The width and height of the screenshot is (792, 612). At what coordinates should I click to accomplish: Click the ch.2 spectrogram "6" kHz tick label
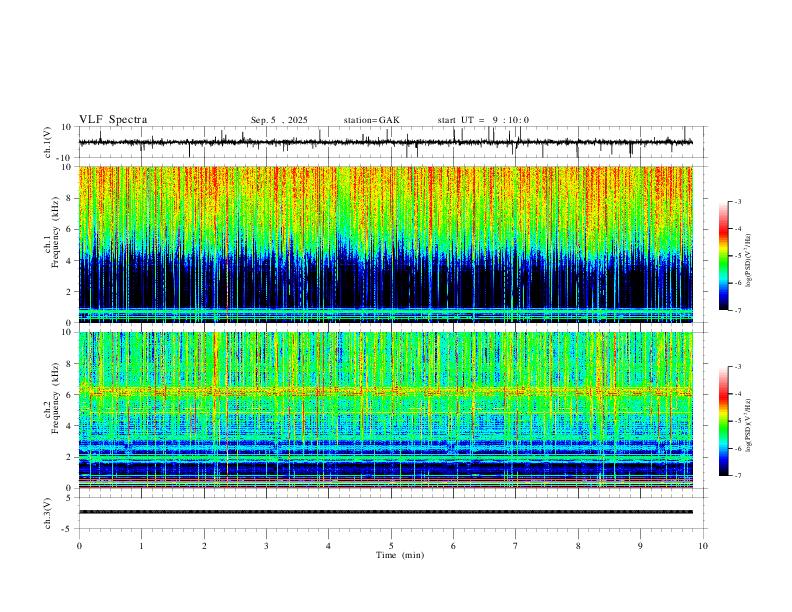click(70, 395)
